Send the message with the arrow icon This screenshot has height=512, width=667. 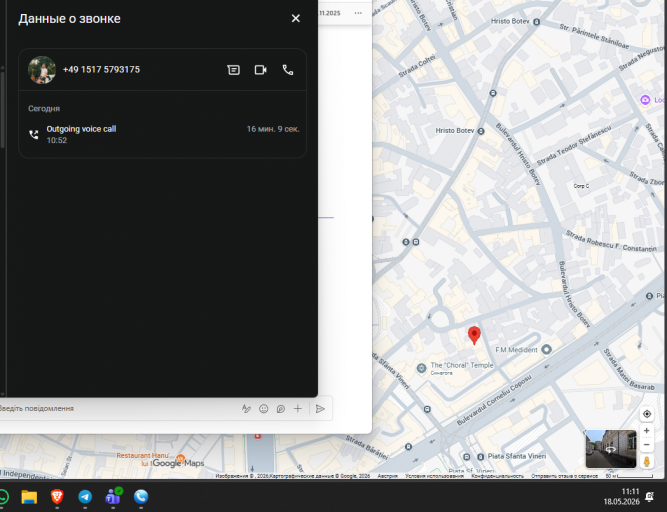pyautogui.click(x=320, y=409)
